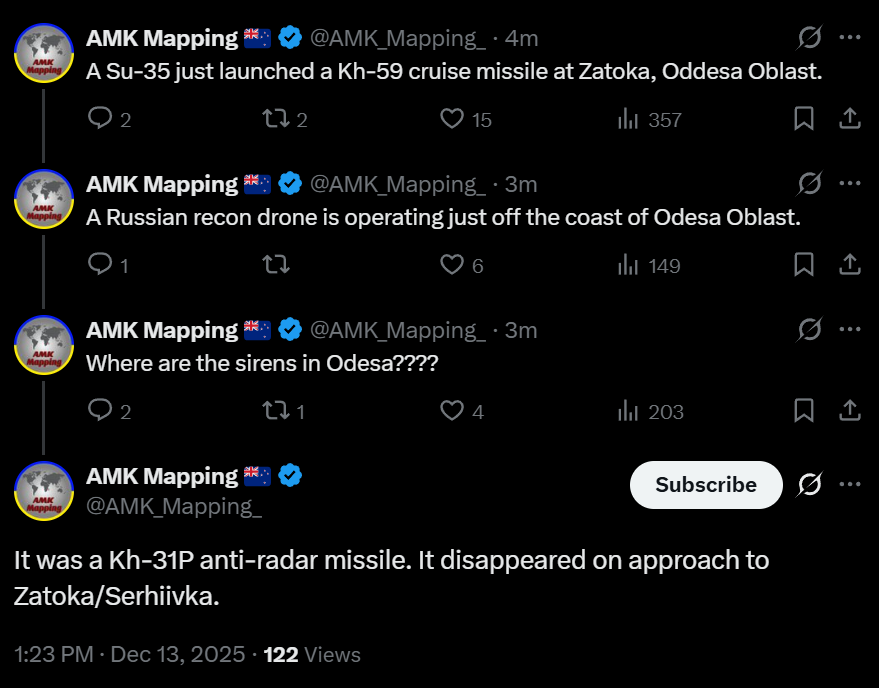Bookmark the recon drone tweet
The width and height of the screenshot is (879, 688).
pos(803,265)
